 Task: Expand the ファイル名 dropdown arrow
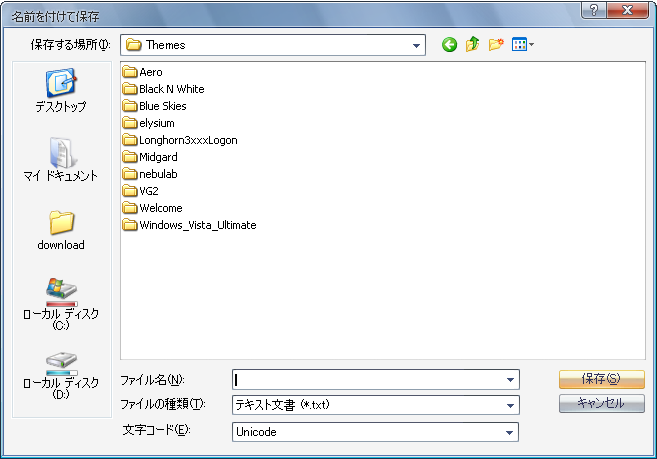(510, 380)
